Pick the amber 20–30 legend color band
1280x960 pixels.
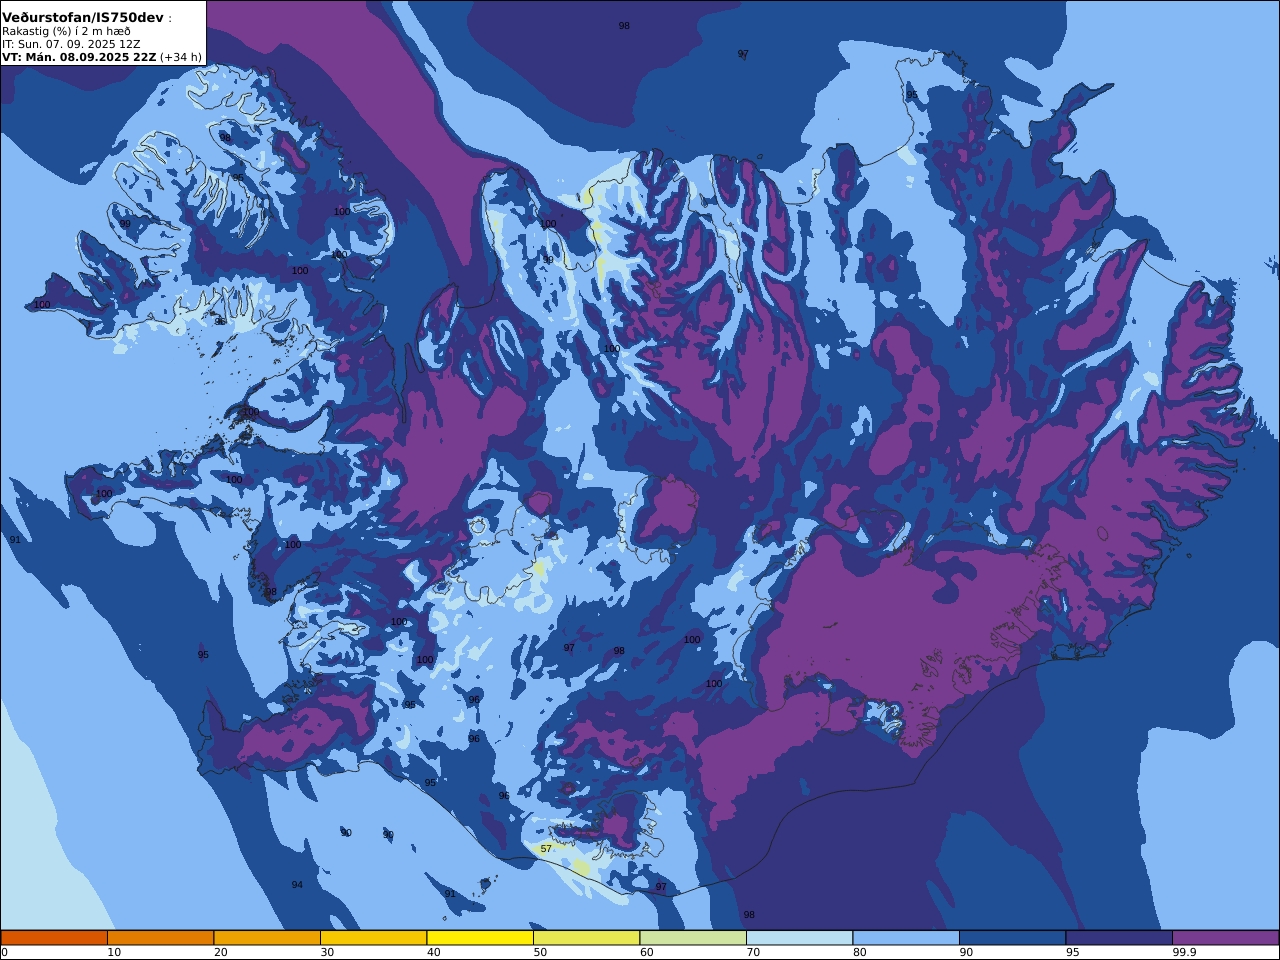point(267,938)
